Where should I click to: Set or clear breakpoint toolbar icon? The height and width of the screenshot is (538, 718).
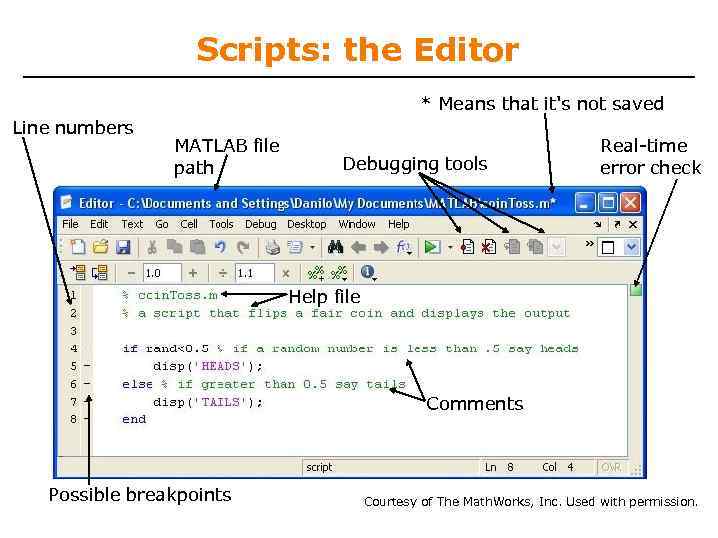pyautogui.click(x=467, y=247)
